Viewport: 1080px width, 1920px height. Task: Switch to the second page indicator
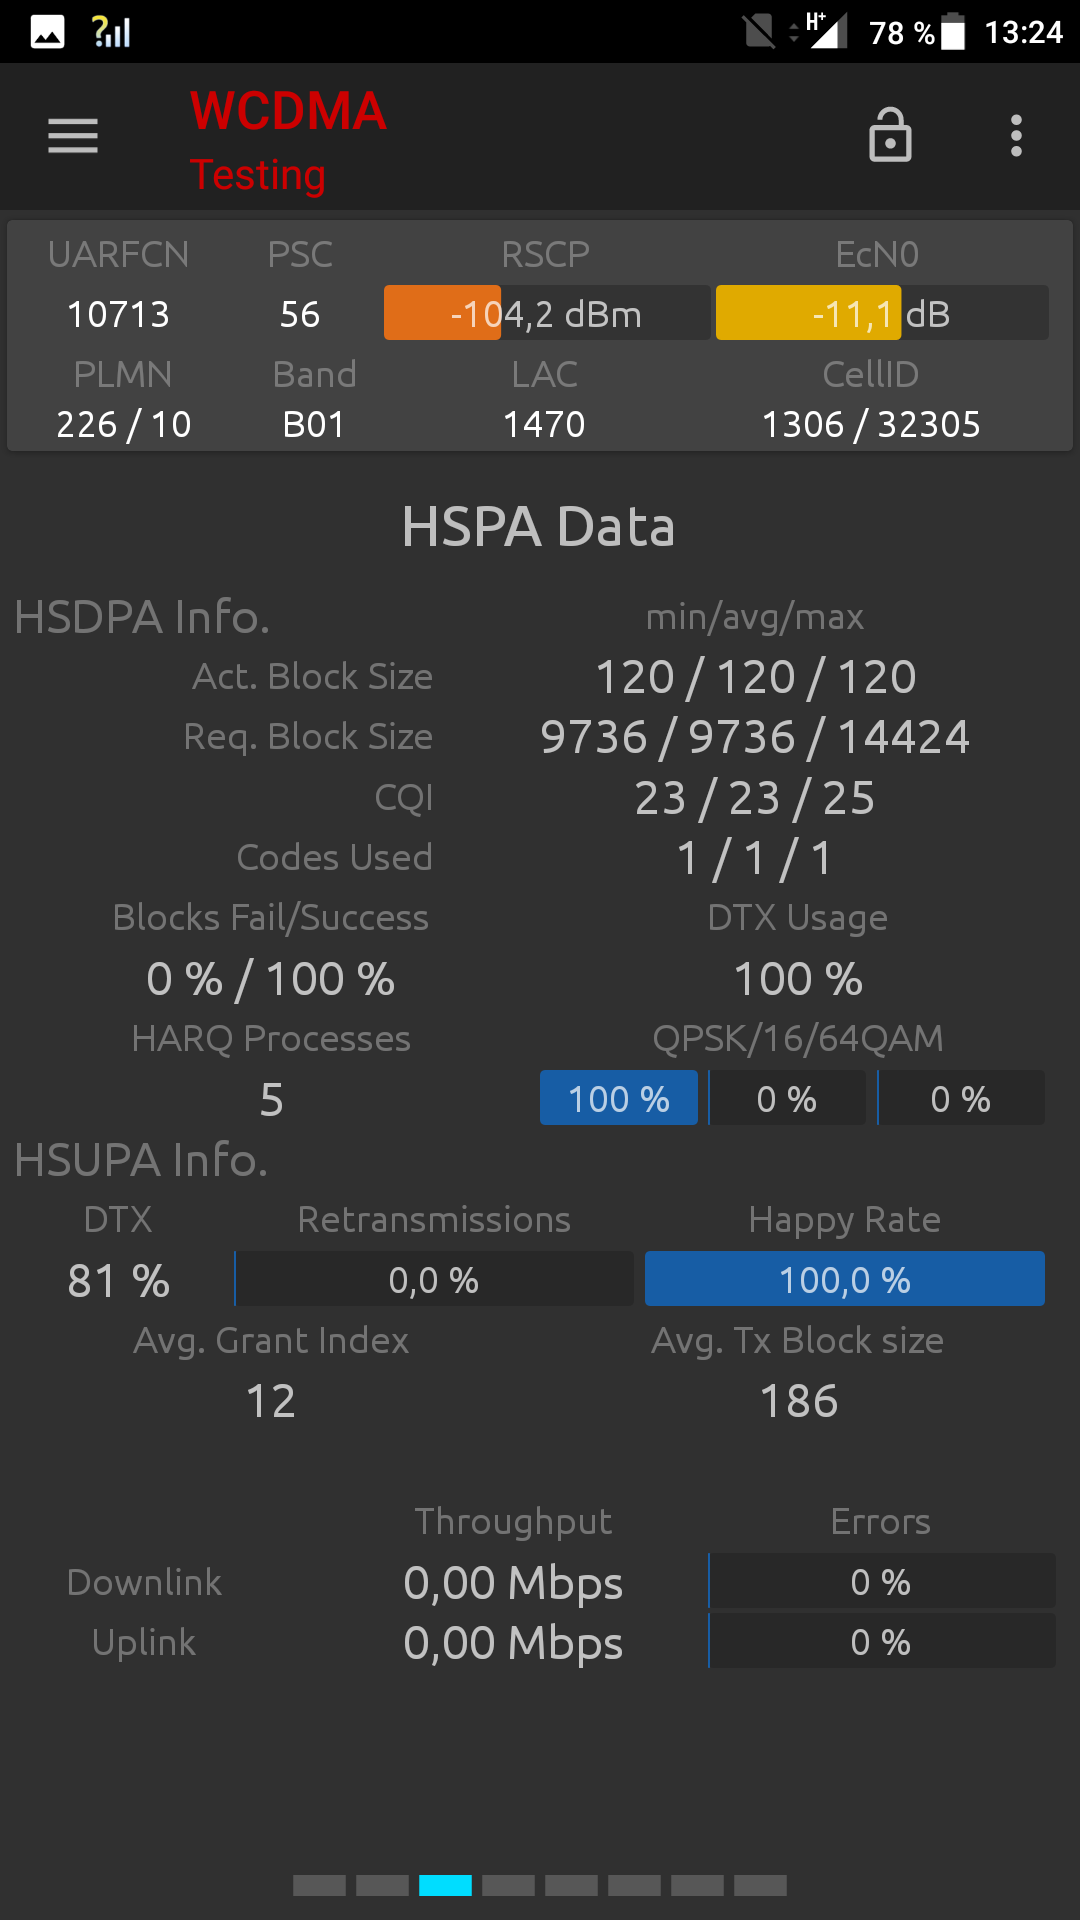(382, 1885)
